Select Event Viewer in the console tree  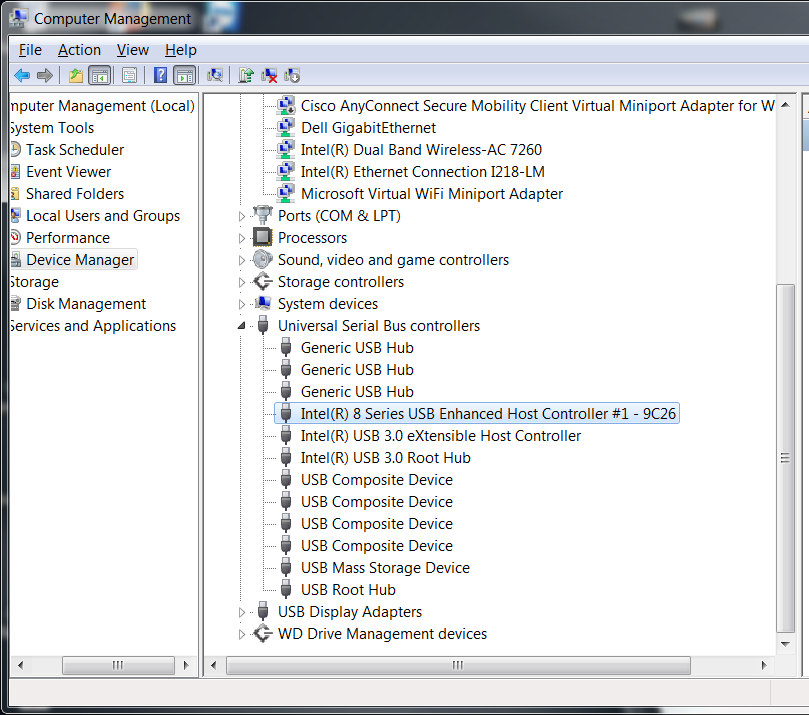(x=69, y=172)
